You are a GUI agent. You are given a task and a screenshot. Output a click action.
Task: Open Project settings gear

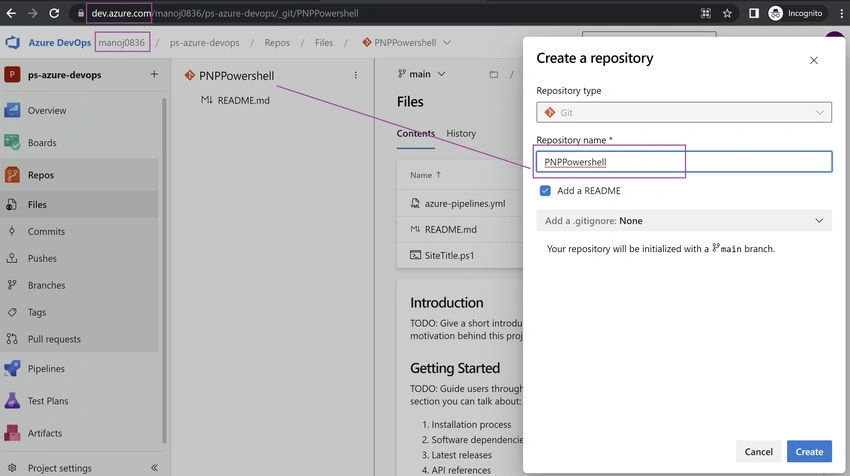click(12, 468)
